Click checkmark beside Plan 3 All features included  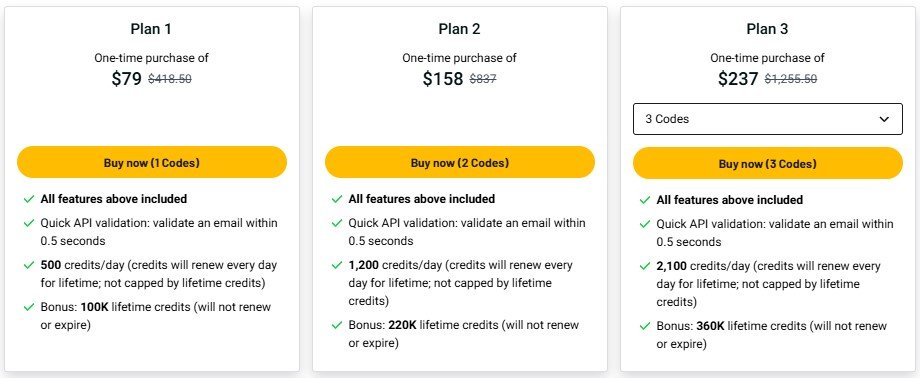(x=645, y=200)
